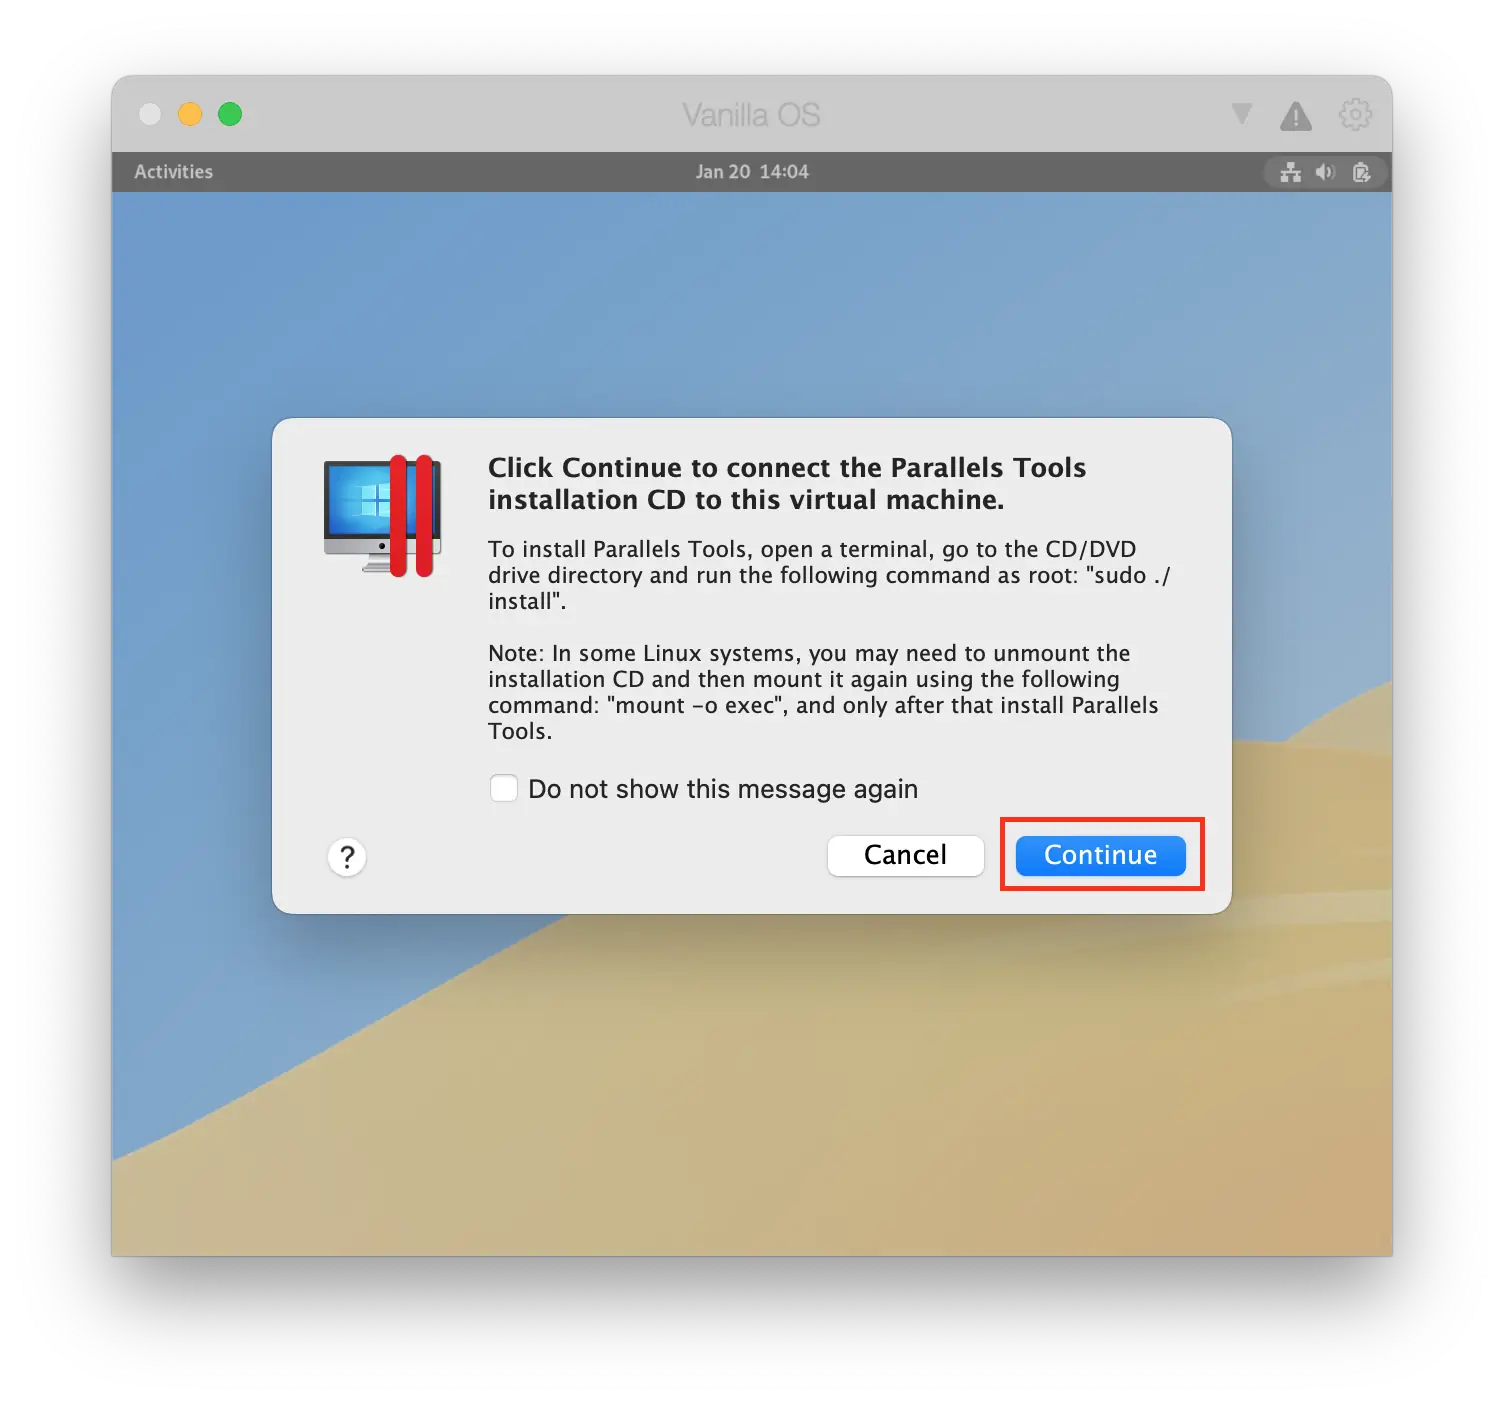Click the Parallels Desktop logo in dialog

[x=383, y=516]
